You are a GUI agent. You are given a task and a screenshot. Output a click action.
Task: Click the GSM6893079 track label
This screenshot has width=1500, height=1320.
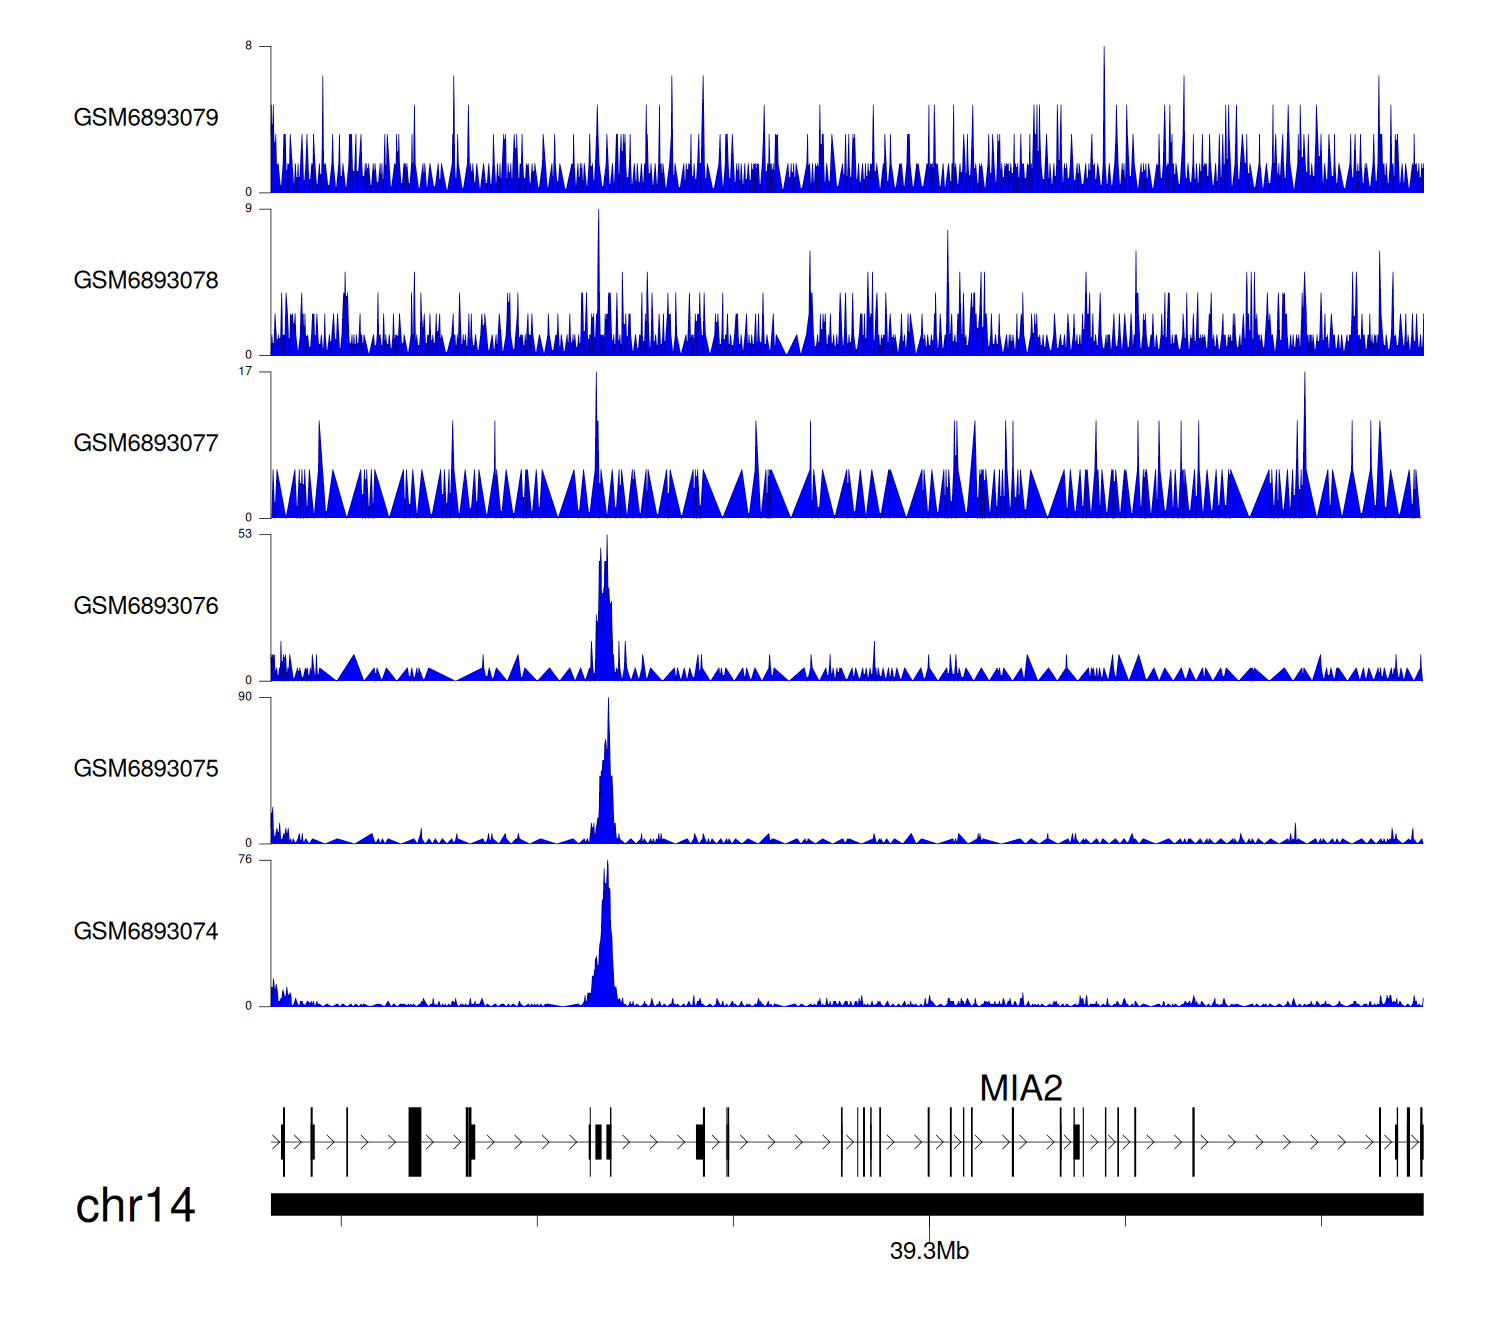146,118
